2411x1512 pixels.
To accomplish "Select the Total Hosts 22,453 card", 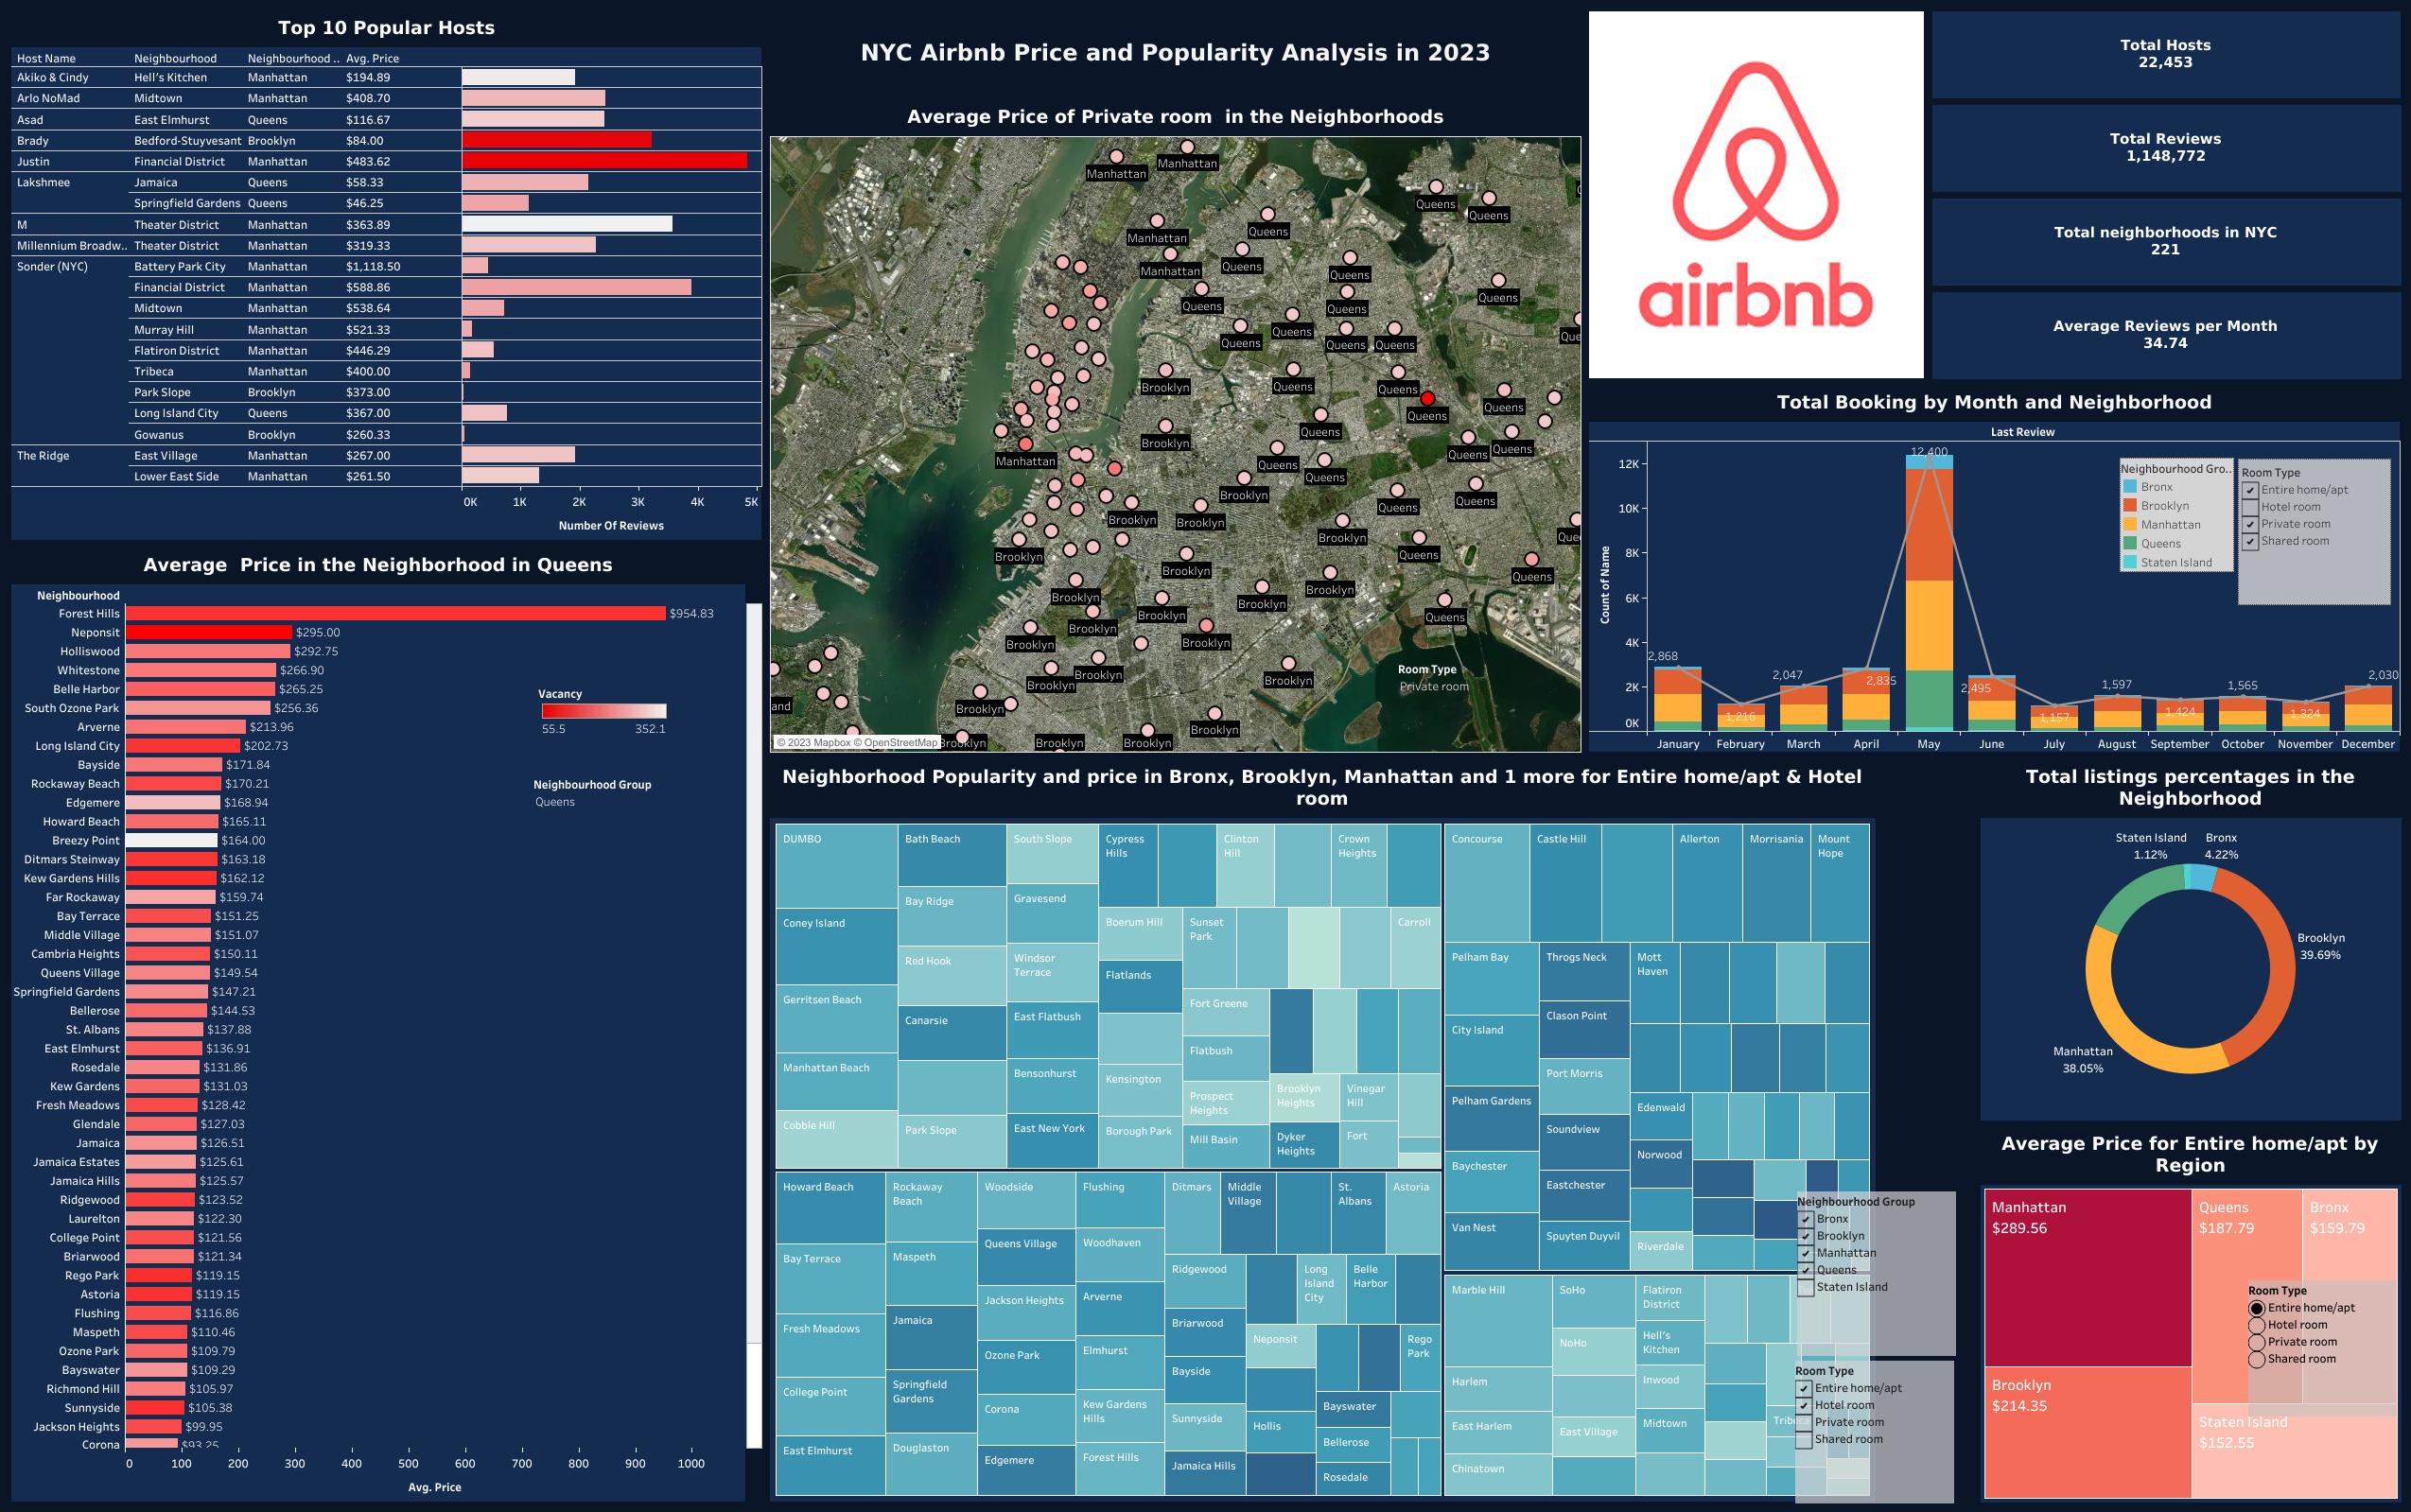I will pos(2165,54).
